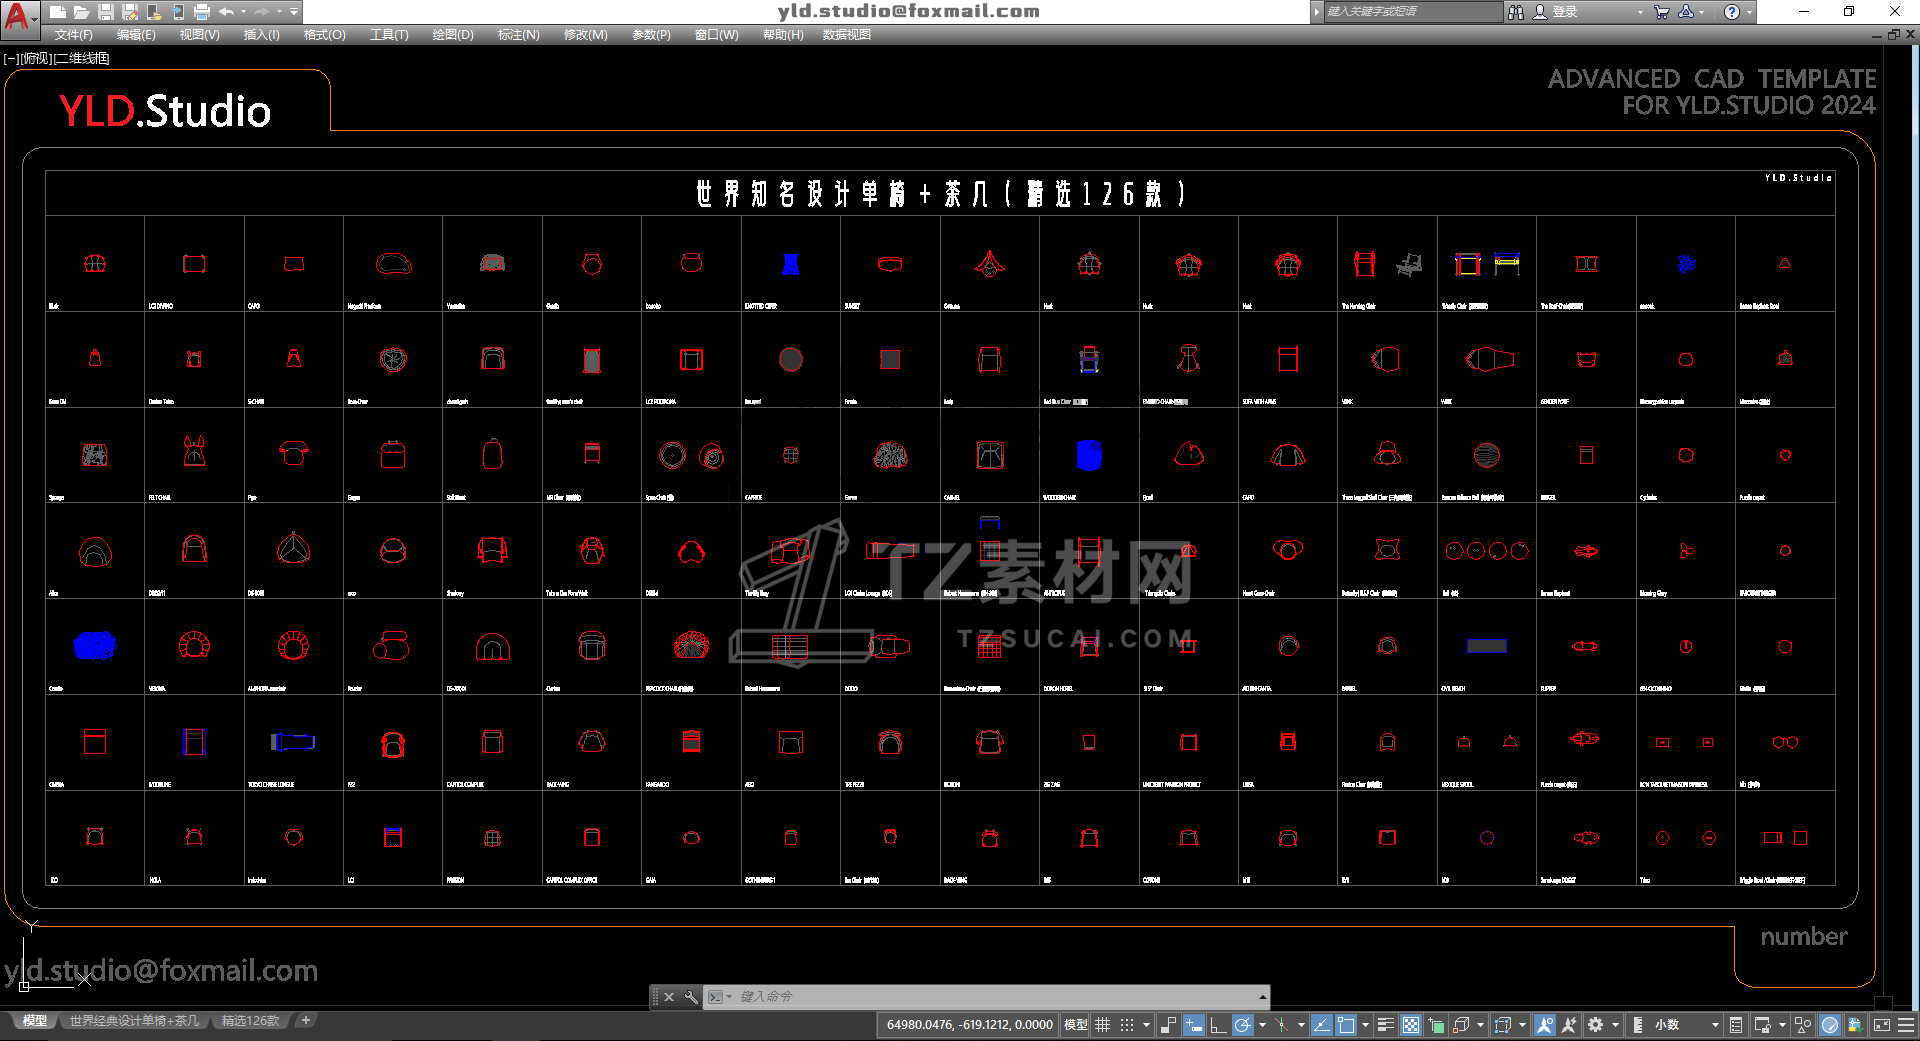The width and height of the screenshot is (1920, 1041).
Task: Close the command line panel
Action: (x=669, y=996)
